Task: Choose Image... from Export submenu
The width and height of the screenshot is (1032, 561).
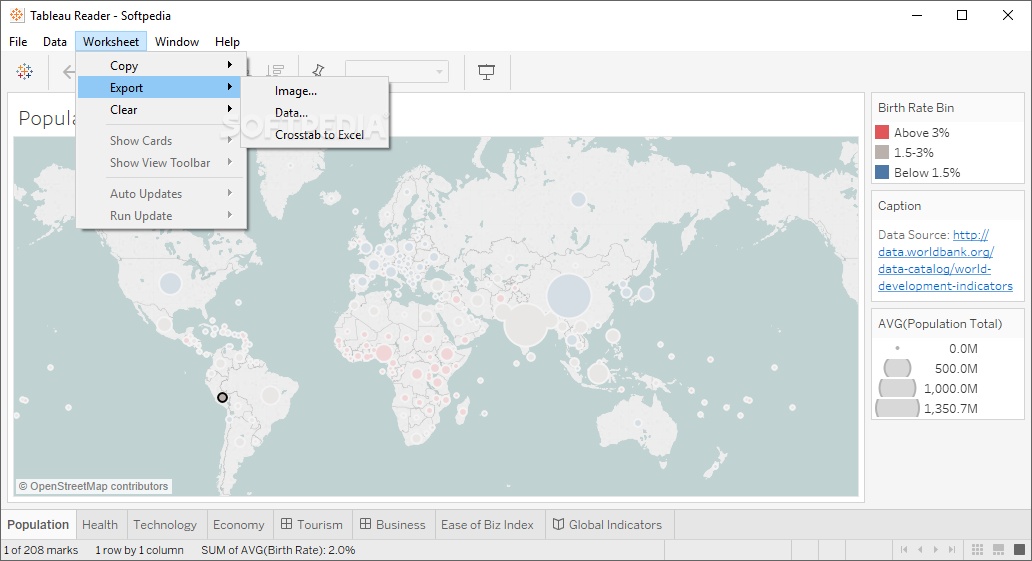Action: tap(315, 91)
